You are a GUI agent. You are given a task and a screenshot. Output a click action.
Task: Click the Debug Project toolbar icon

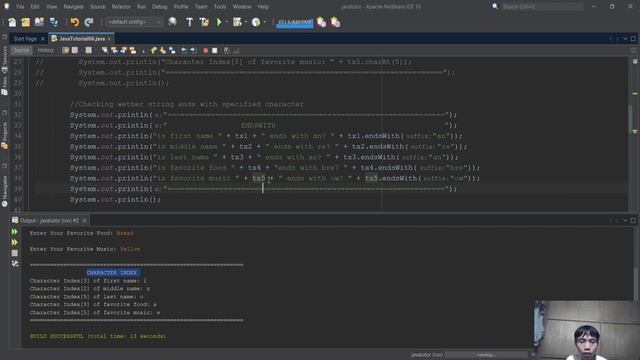[237, 22]
